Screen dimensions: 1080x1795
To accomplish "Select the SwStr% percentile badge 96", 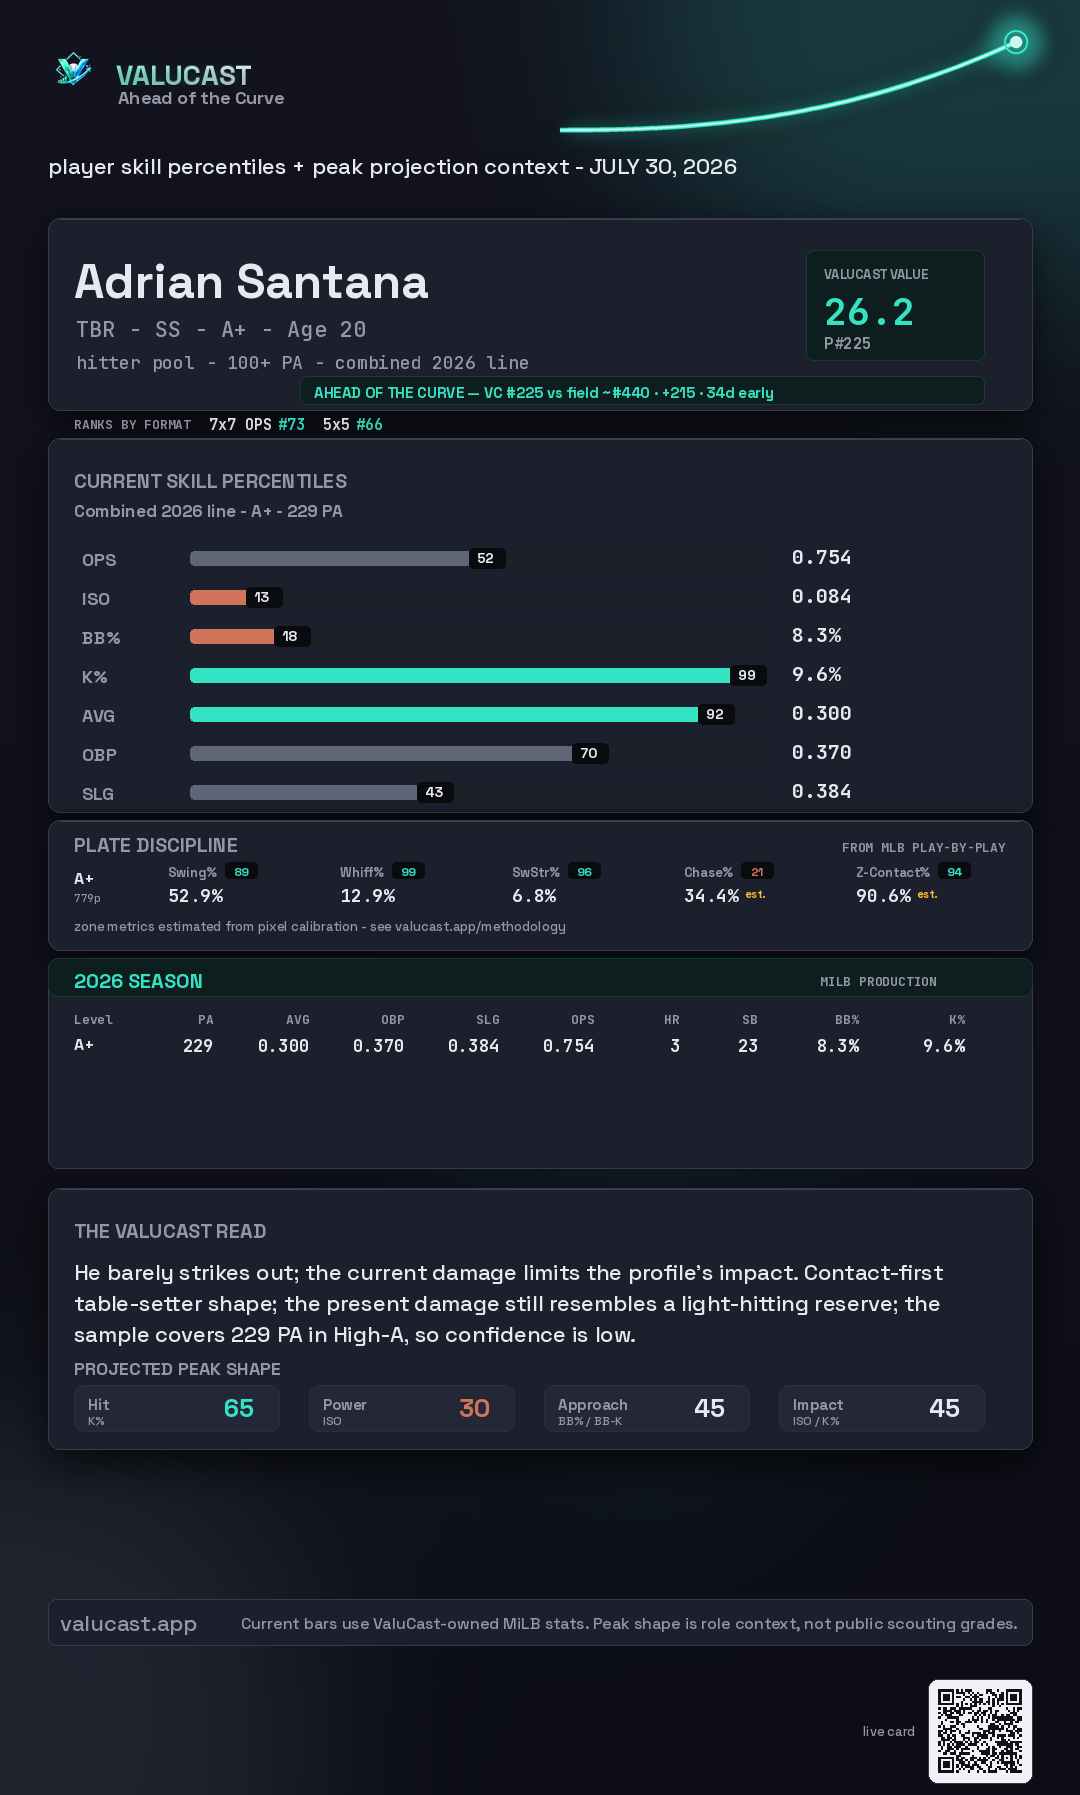I will coord(585,872).
